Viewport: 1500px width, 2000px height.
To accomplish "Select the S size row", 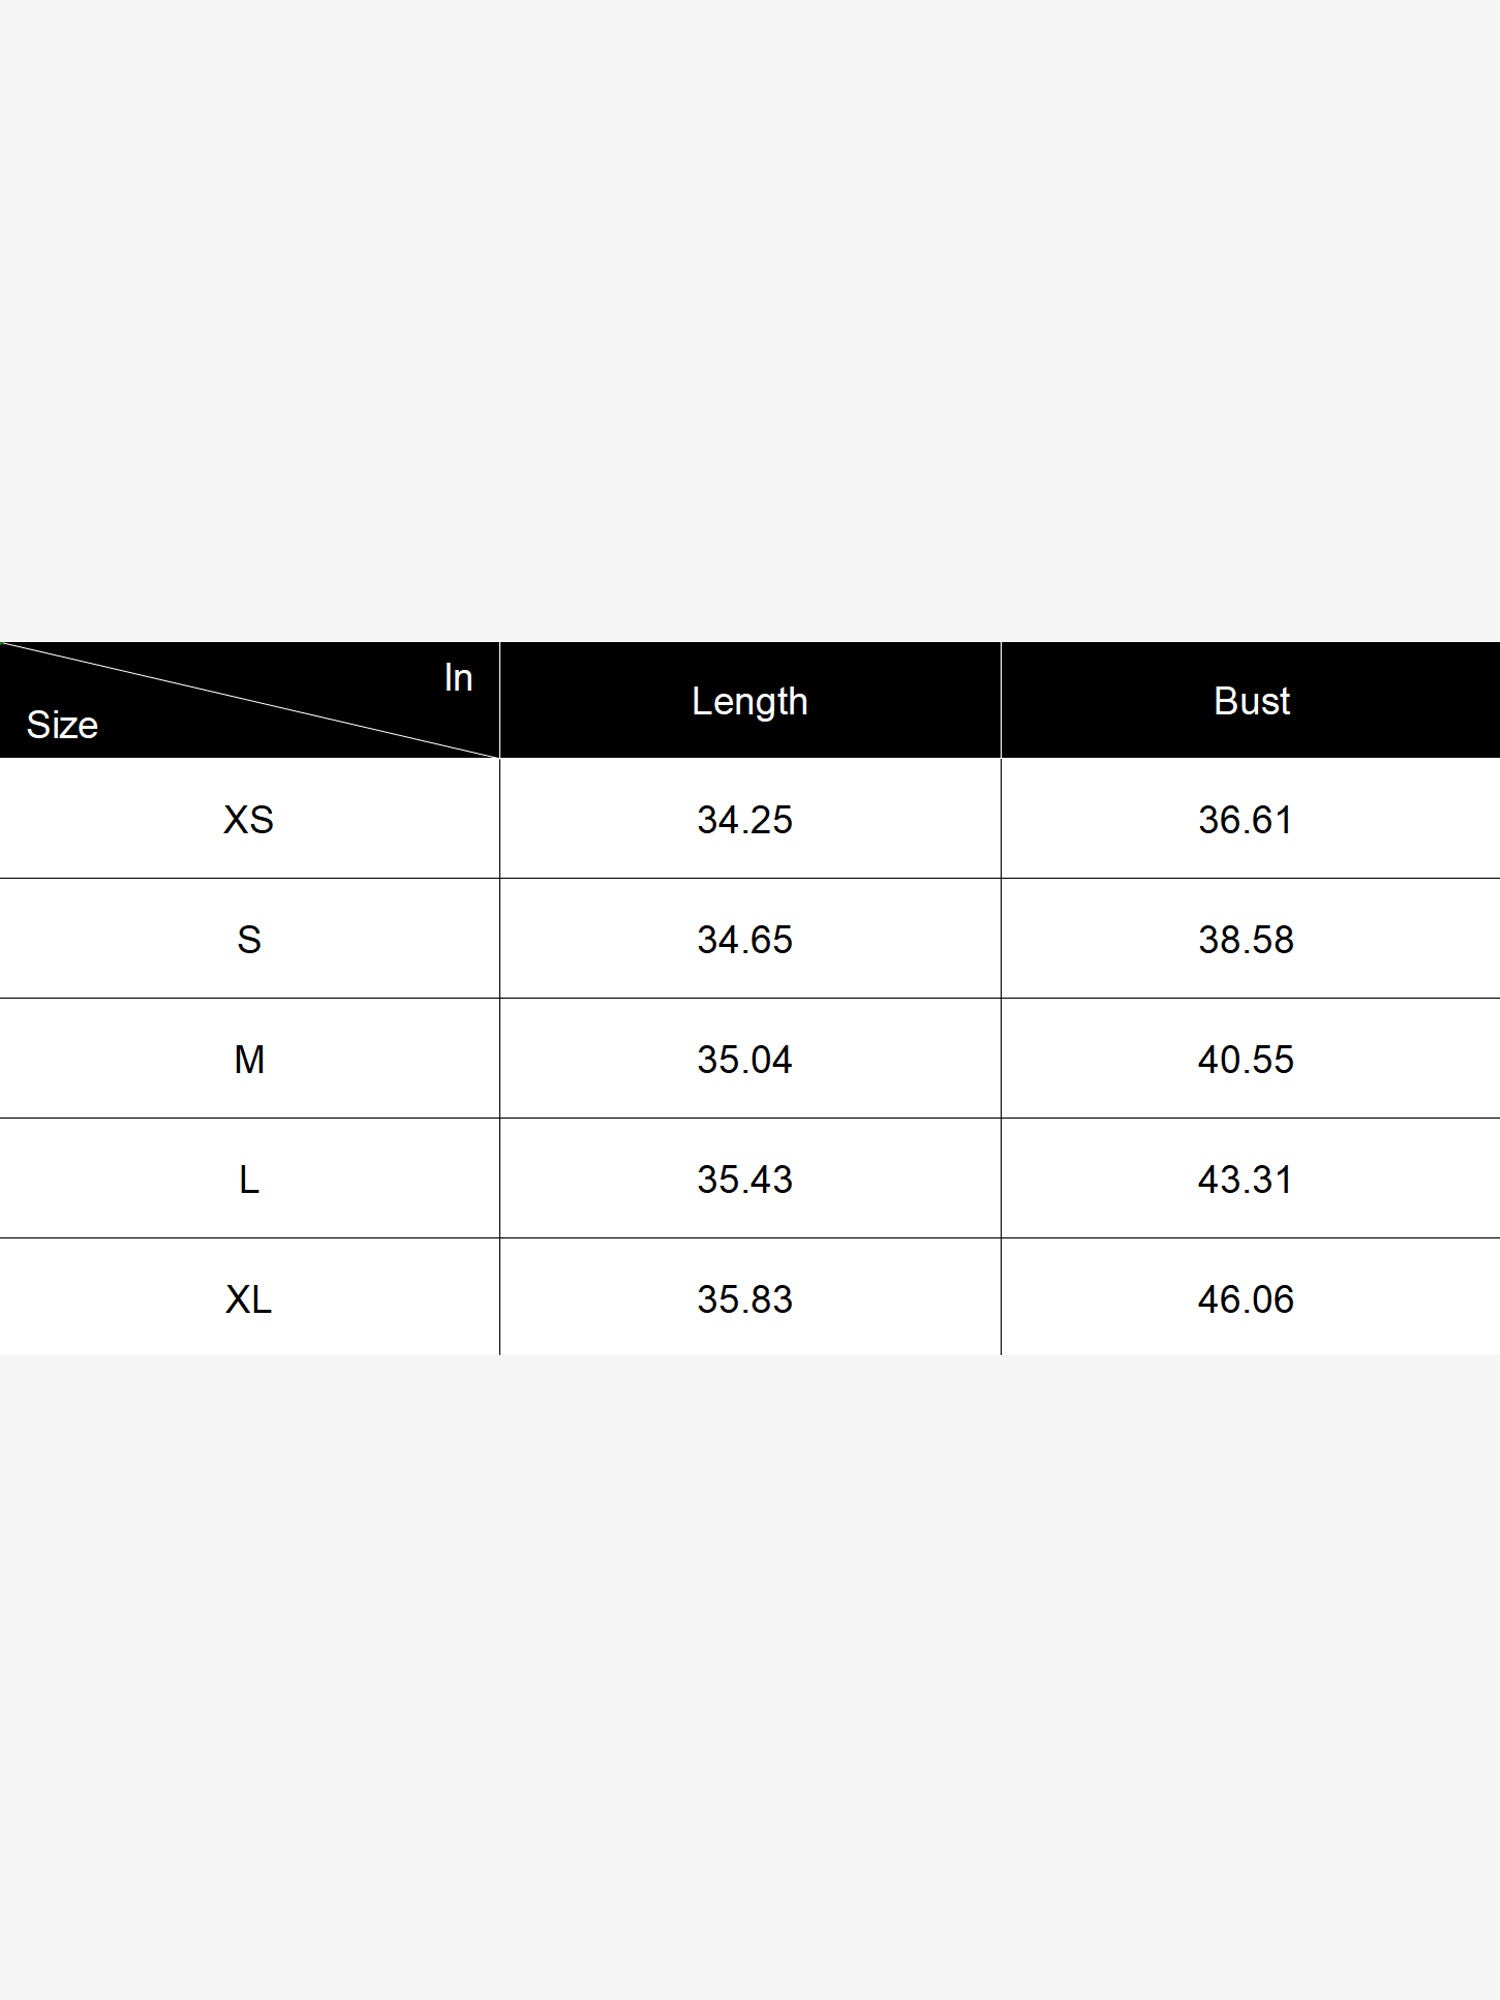I will (750, 939).
